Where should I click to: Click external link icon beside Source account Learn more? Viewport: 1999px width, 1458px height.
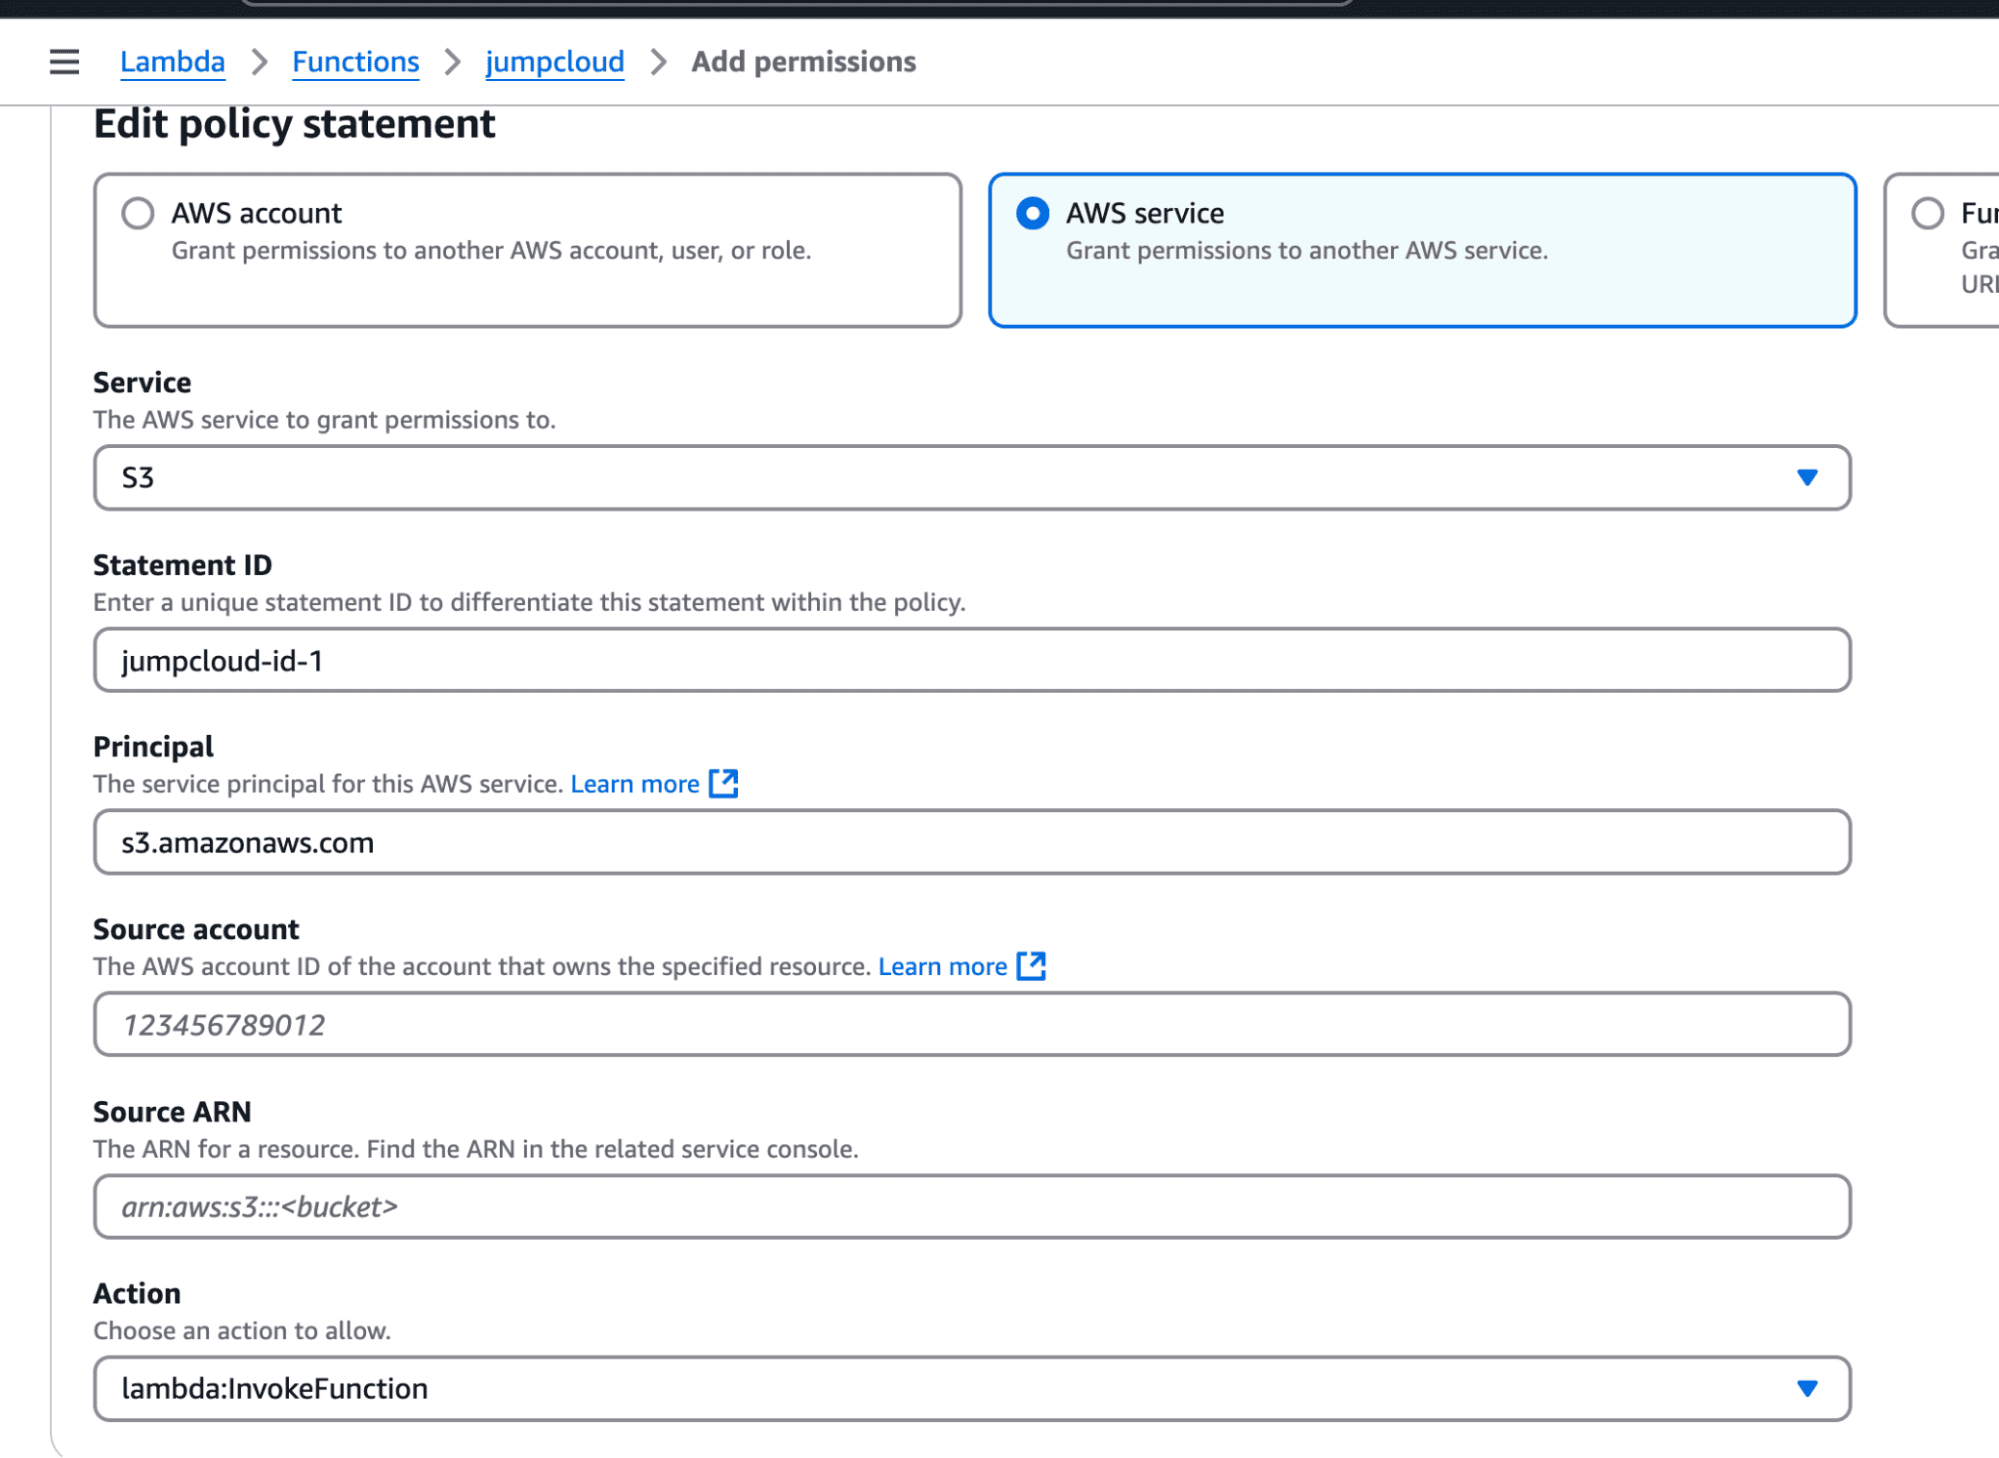(x=1031, y=966)
